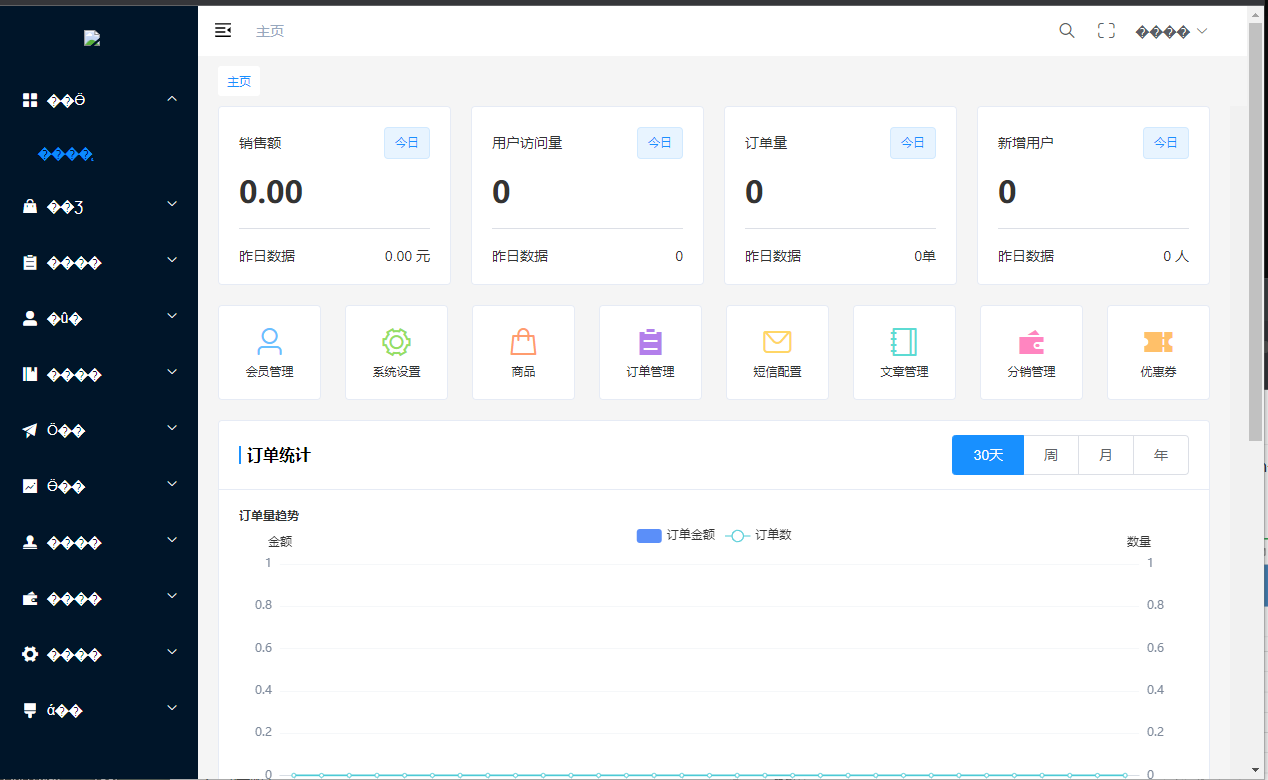Click the line chart icon in sidebar
The height and width of the screenshot is (780, 1268).
coord(30,487)
